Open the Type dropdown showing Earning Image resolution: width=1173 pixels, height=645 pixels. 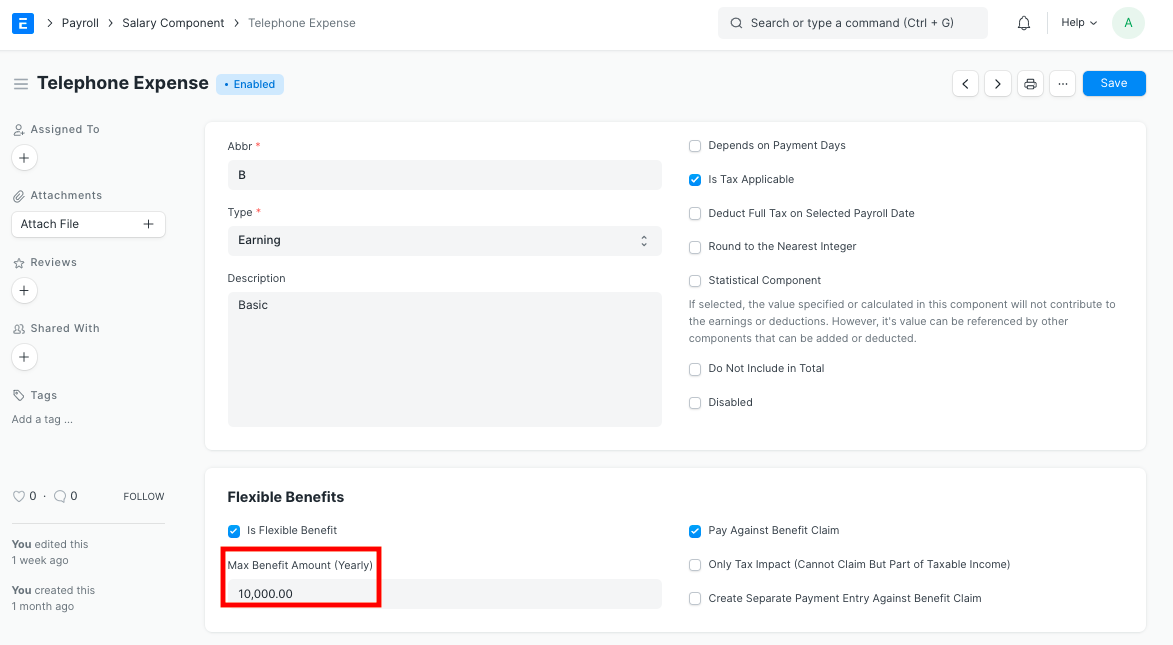pos(444,240)
